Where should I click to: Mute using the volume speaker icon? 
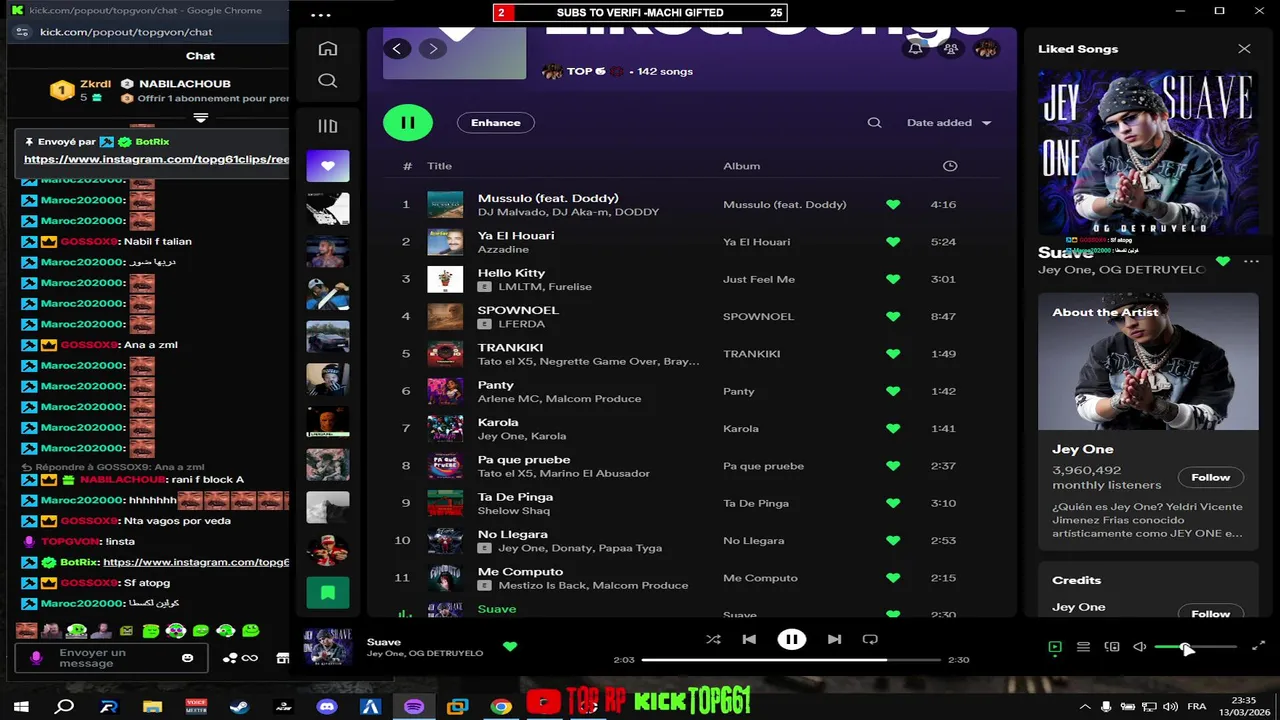click(x=1139, y=647)
